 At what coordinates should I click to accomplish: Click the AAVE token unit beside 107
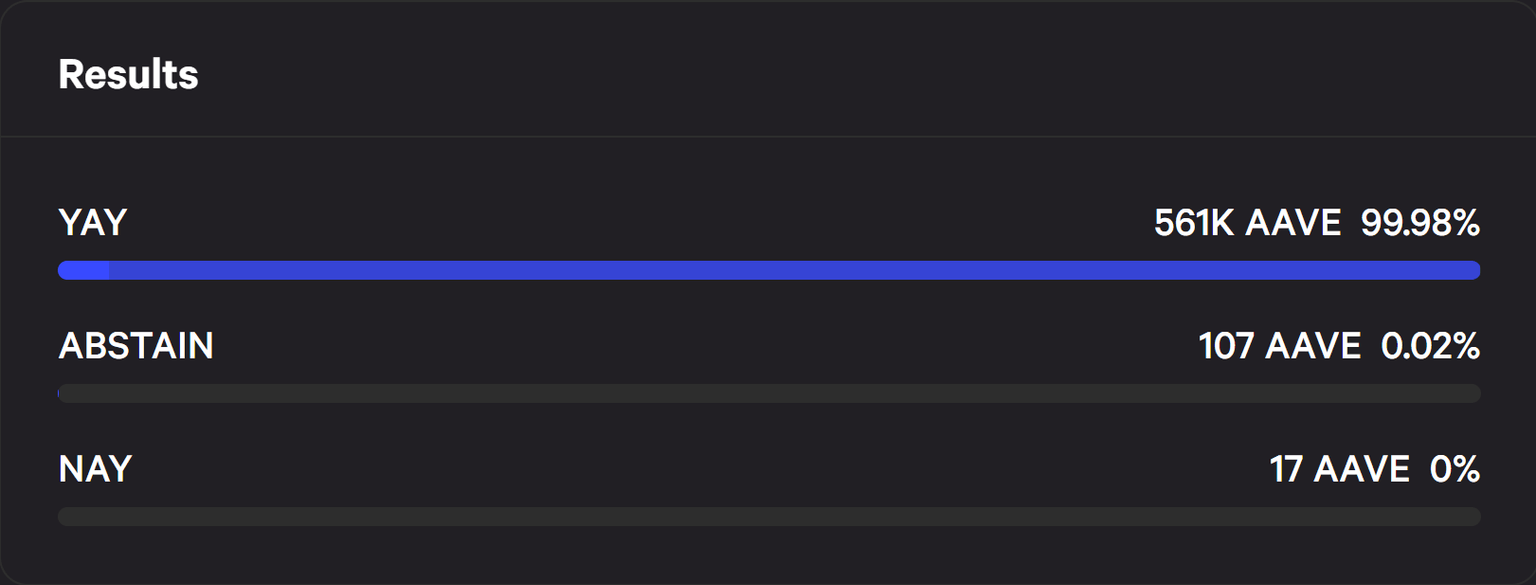coord(1313,346)
